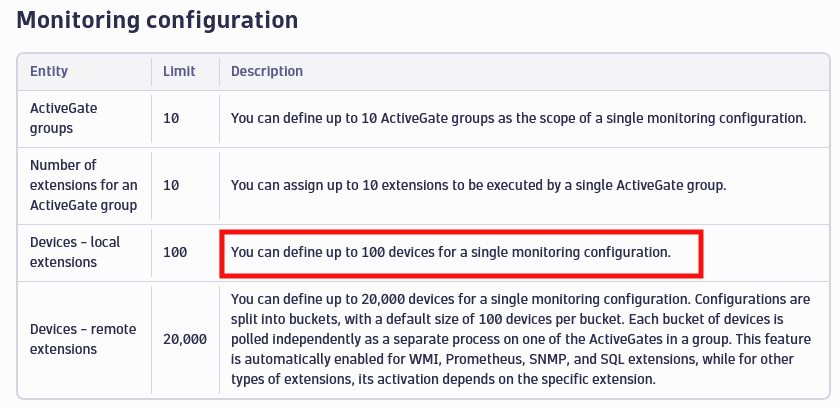Image resolution: width=840 pixels, height=408 pixels.
Task: Select the "Number of extensions" entity cell
Action: 84,185
